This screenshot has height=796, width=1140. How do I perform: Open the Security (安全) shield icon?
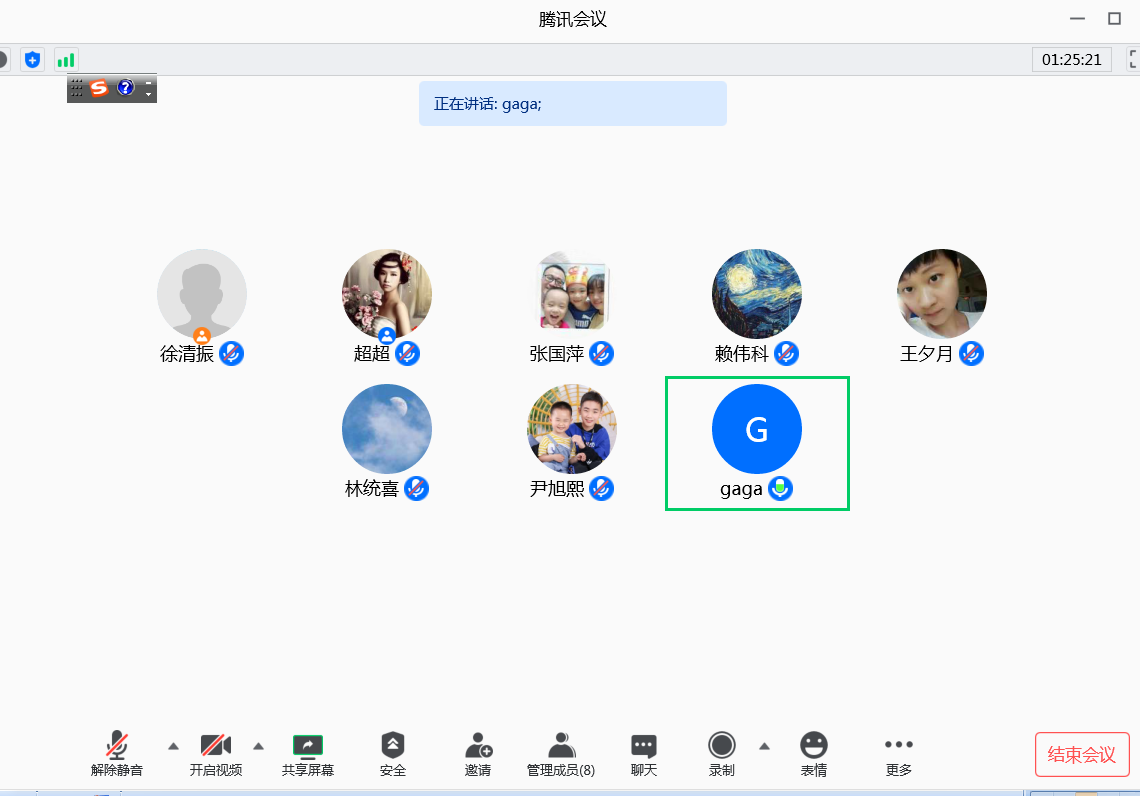coord(393,746)
